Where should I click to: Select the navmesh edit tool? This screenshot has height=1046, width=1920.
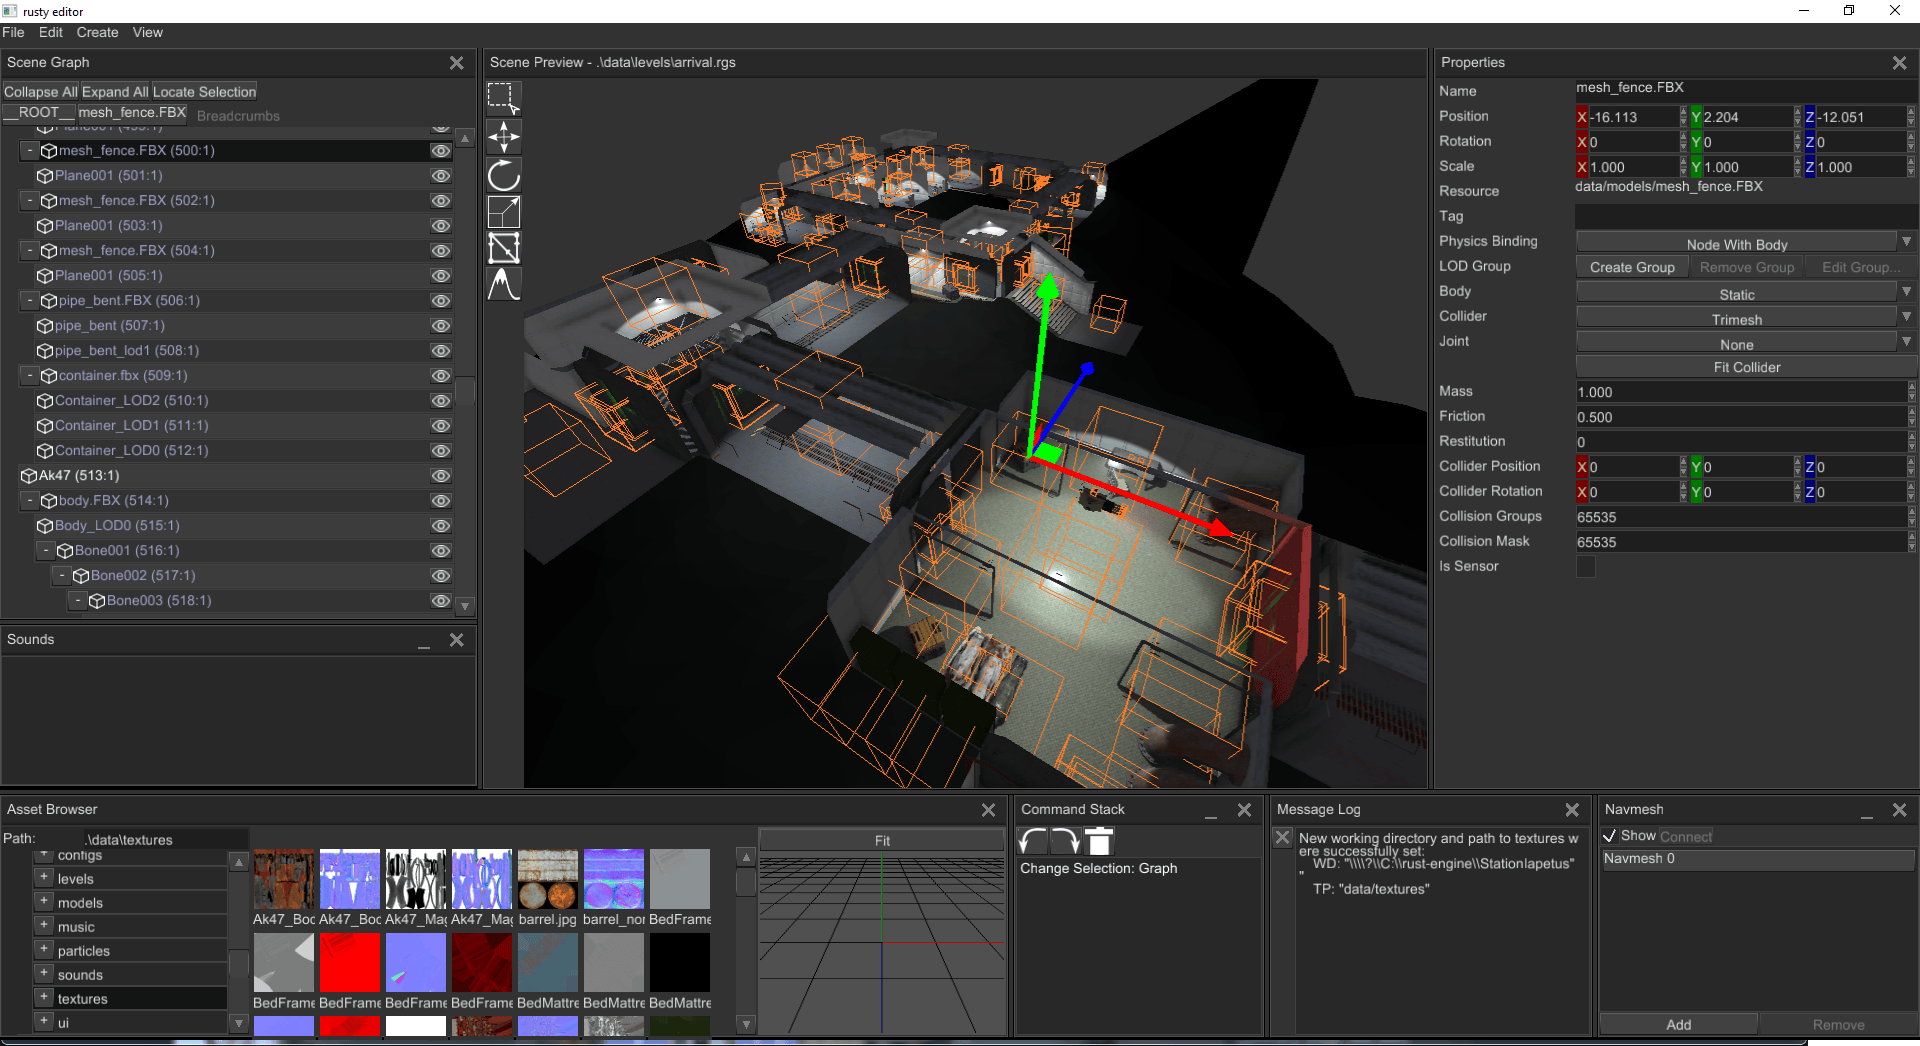504,248
